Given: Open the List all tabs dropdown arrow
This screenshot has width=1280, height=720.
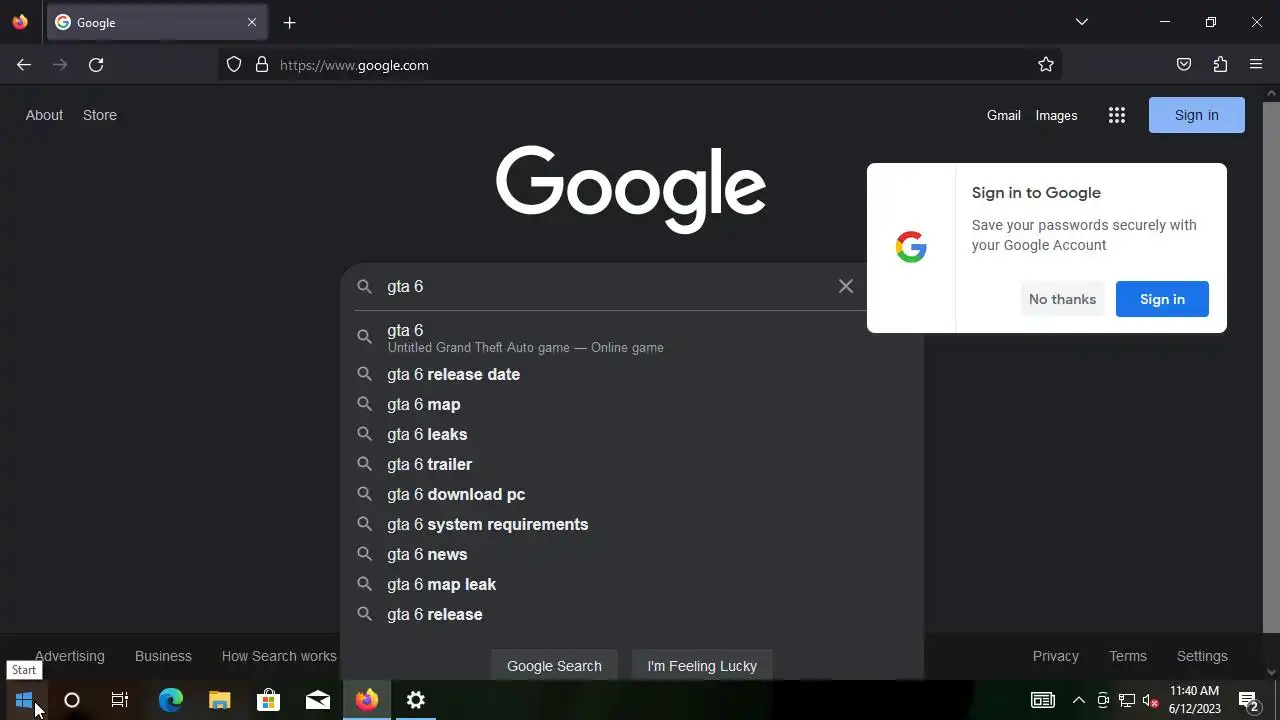Looking at the screenshot, I should (x=1081, y=22).
